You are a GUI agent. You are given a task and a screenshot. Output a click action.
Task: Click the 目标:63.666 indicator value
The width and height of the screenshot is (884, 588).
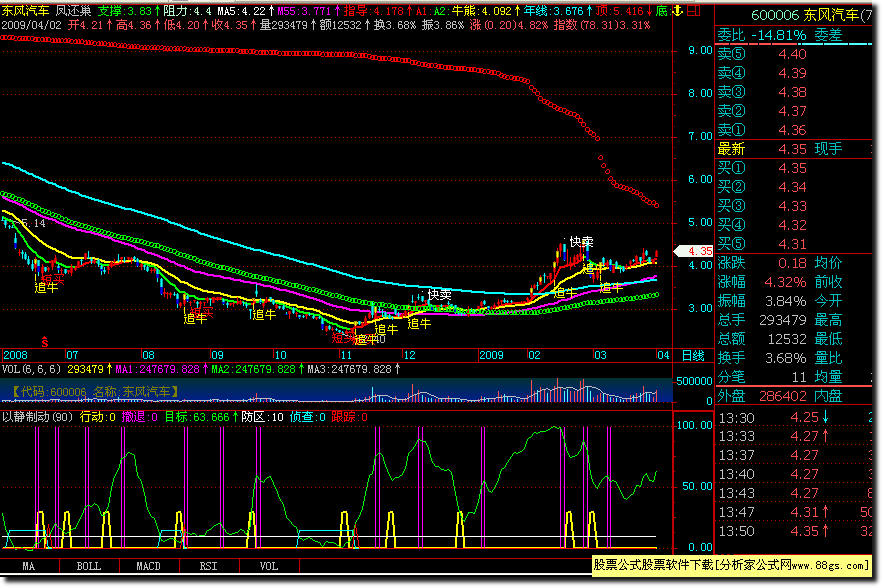point(200,417)
